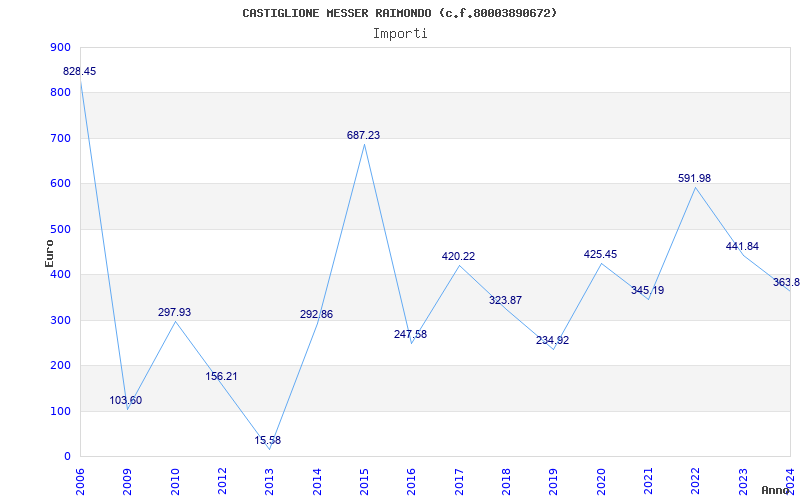
Task: Click the 2017 x-axis year label
Action: [459, 481]
